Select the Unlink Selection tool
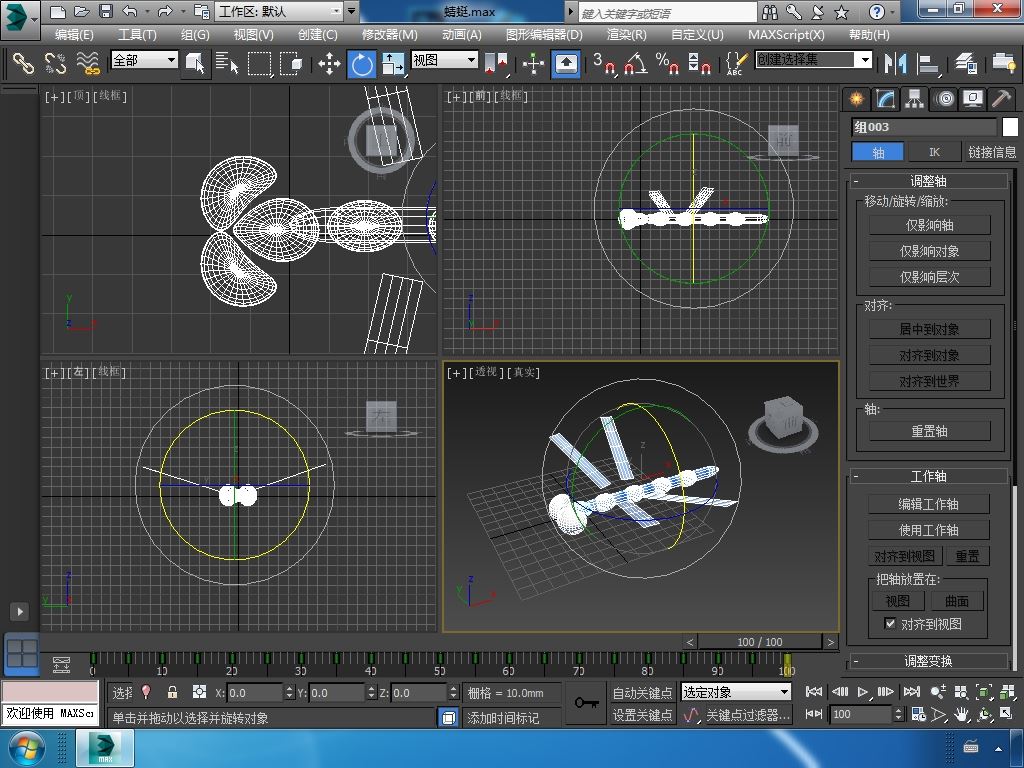 click(x=56, y=63)
